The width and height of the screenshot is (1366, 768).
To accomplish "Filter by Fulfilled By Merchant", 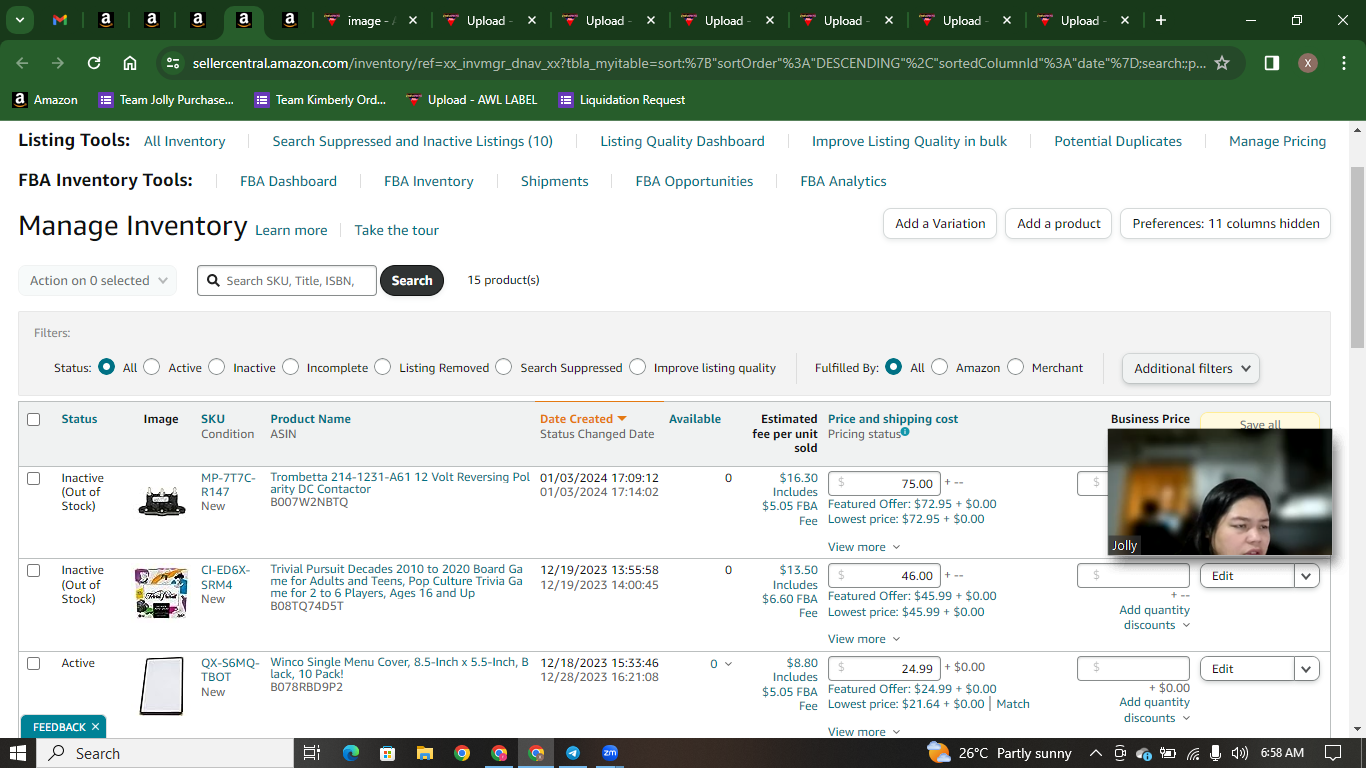I will coord(1016,367).
